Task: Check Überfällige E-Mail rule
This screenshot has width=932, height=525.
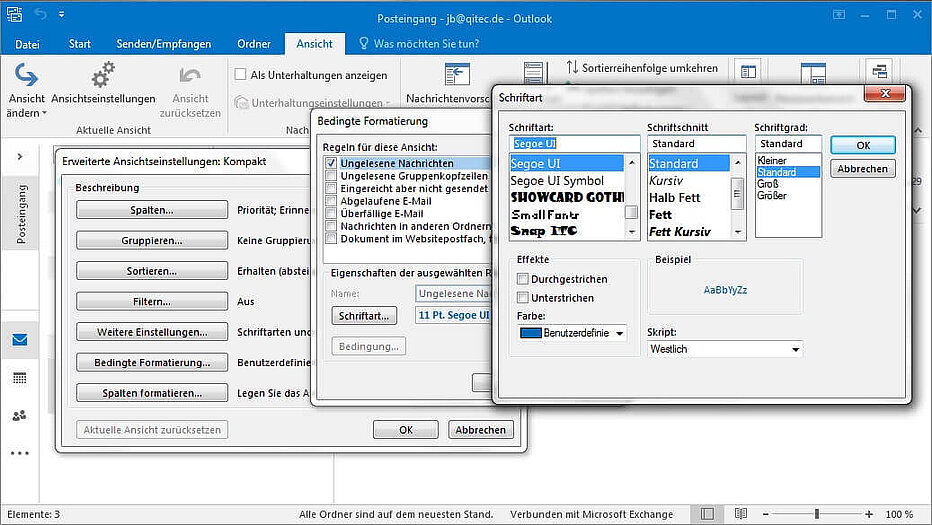Action: coord(331,213)
